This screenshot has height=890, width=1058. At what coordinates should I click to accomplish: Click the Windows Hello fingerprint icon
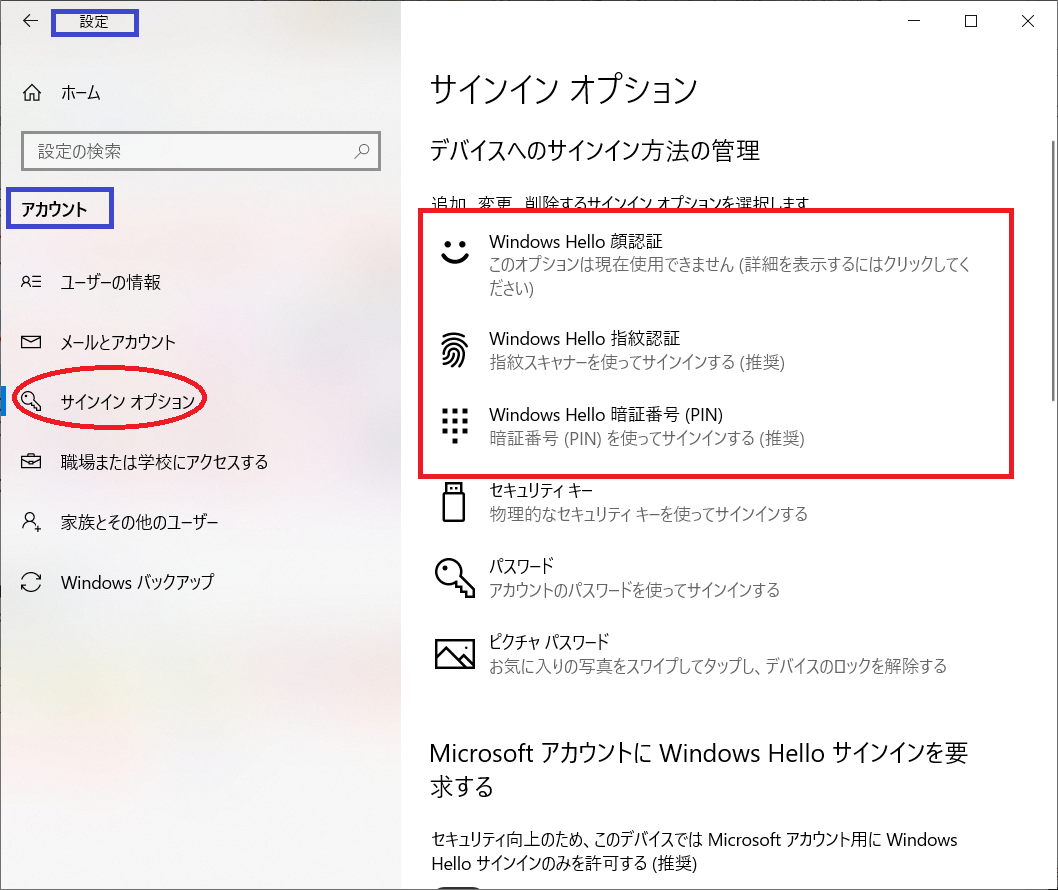coord(455,350)
